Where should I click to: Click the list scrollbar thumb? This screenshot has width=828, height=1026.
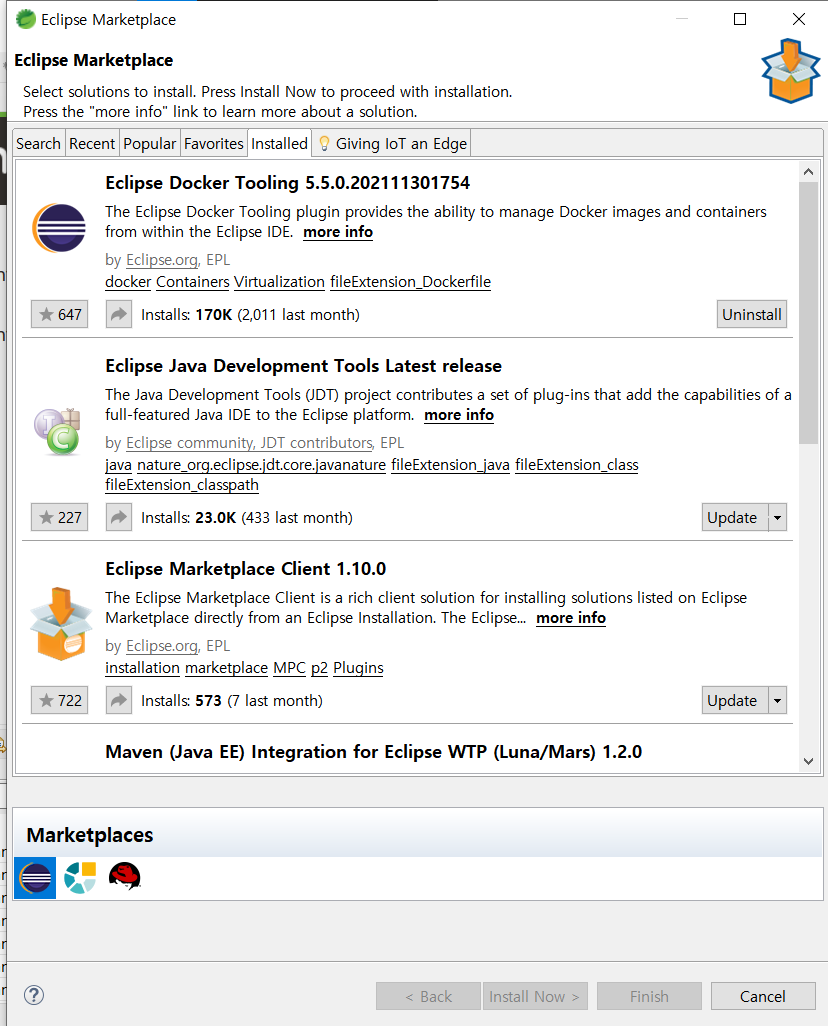[x=808, y=313]
